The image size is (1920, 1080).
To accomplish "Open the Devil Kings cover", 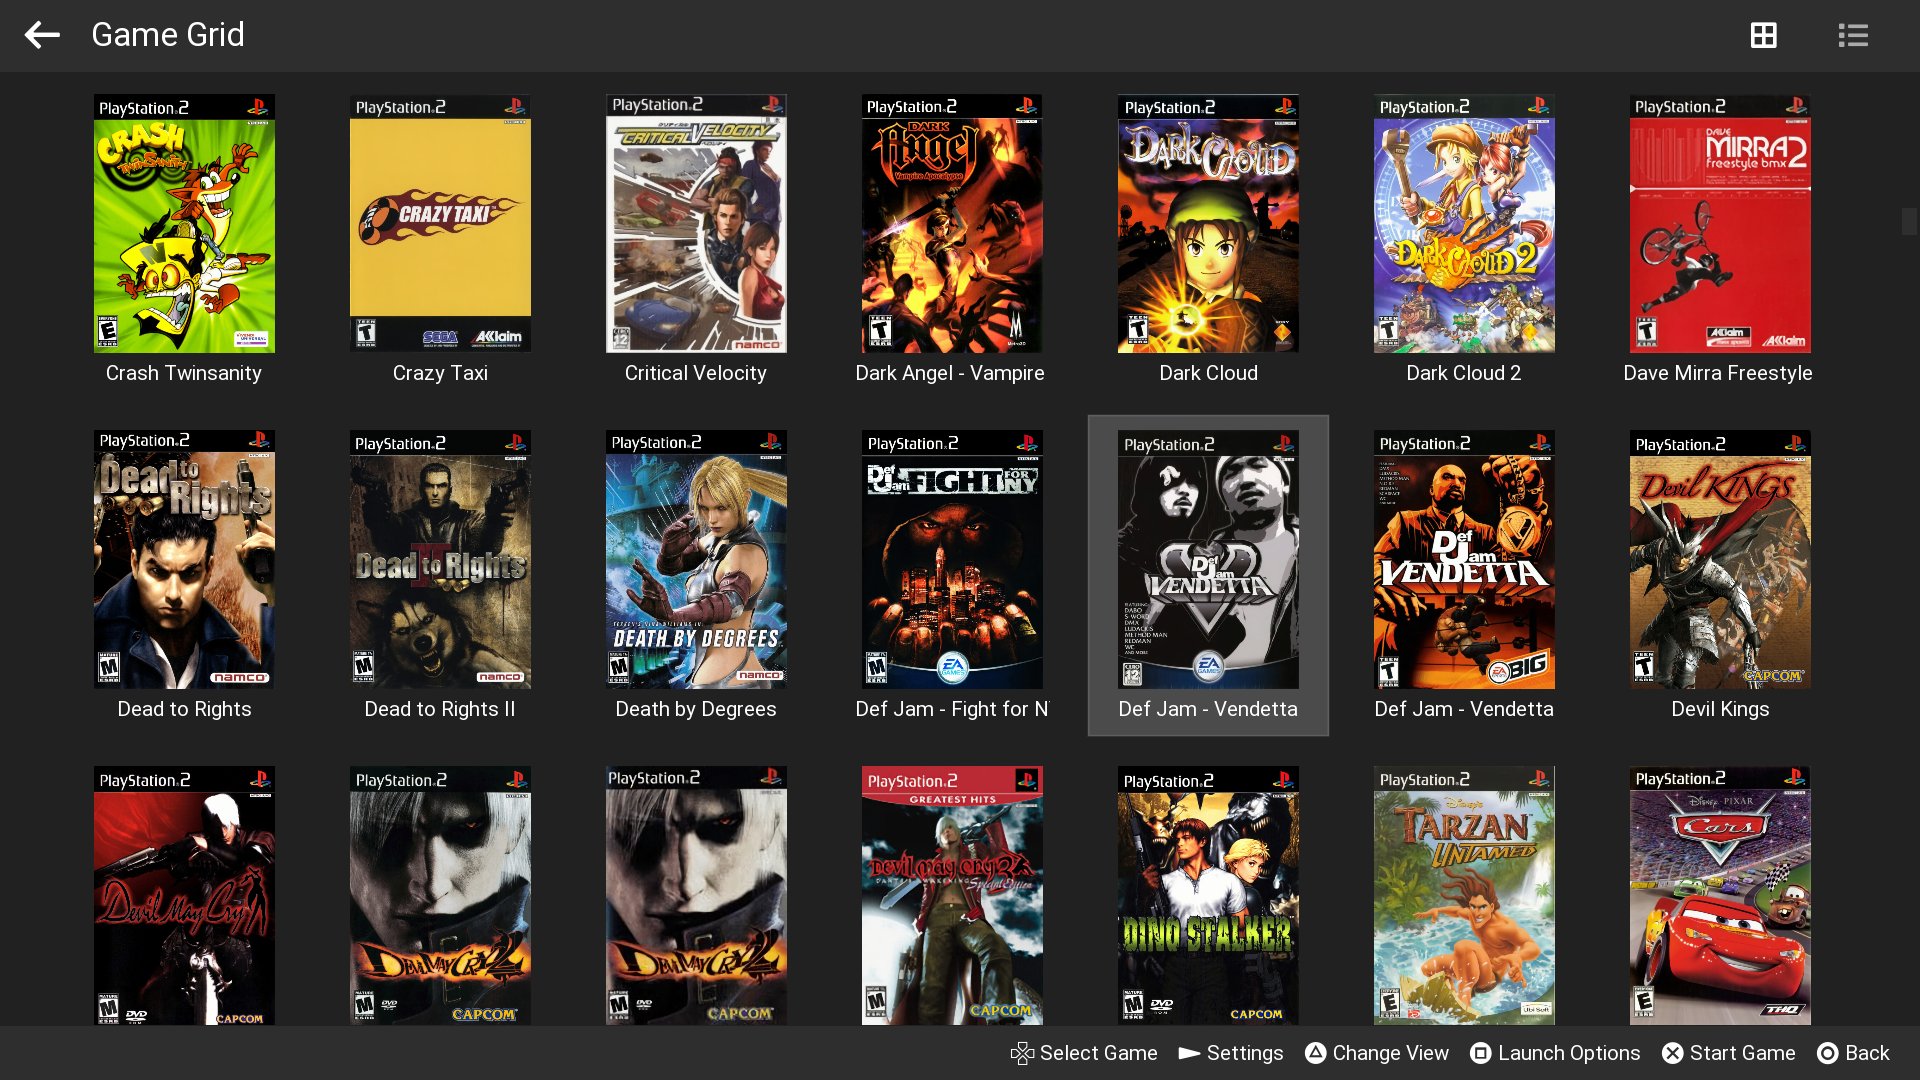I will 1720,559.
